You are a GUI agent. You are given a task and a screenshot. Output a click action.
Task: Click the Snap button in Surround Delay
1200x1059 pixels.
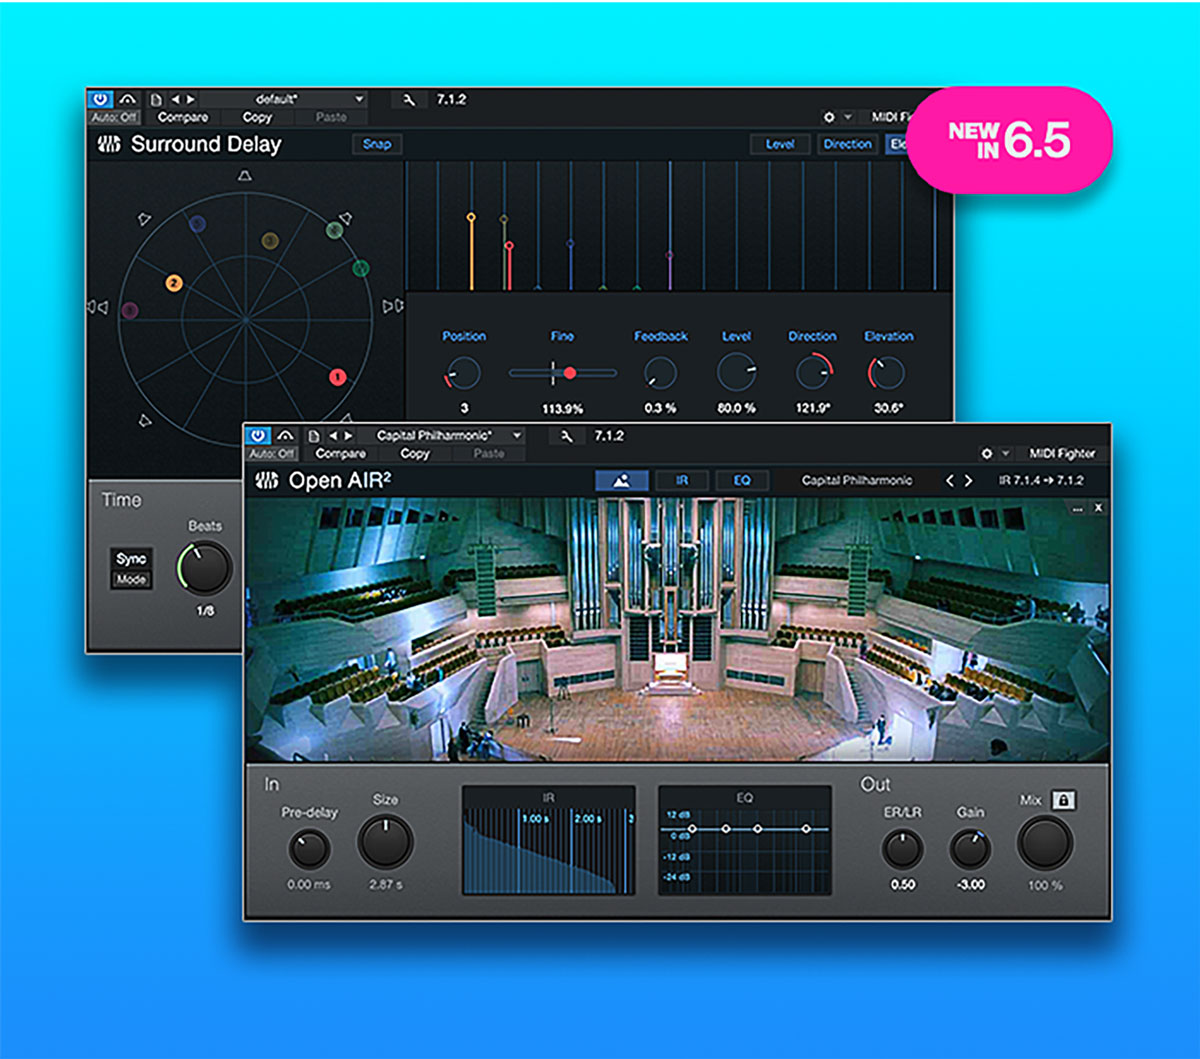[x=378, y=144]
